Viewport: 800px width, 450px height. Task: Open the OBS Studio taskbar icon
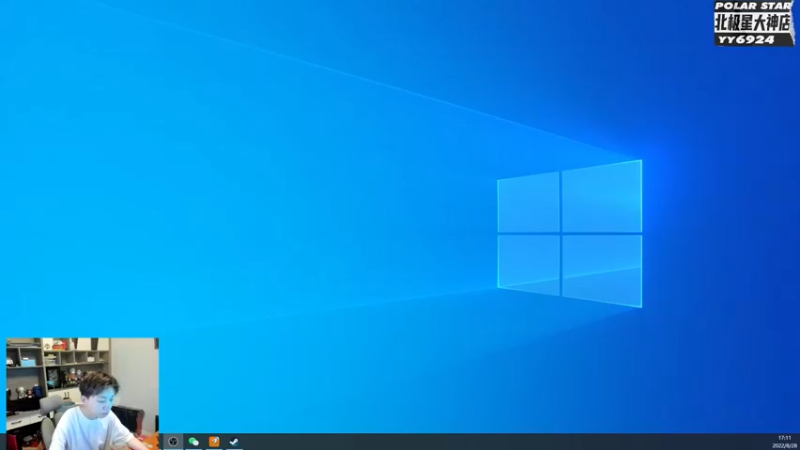[173, 441]
